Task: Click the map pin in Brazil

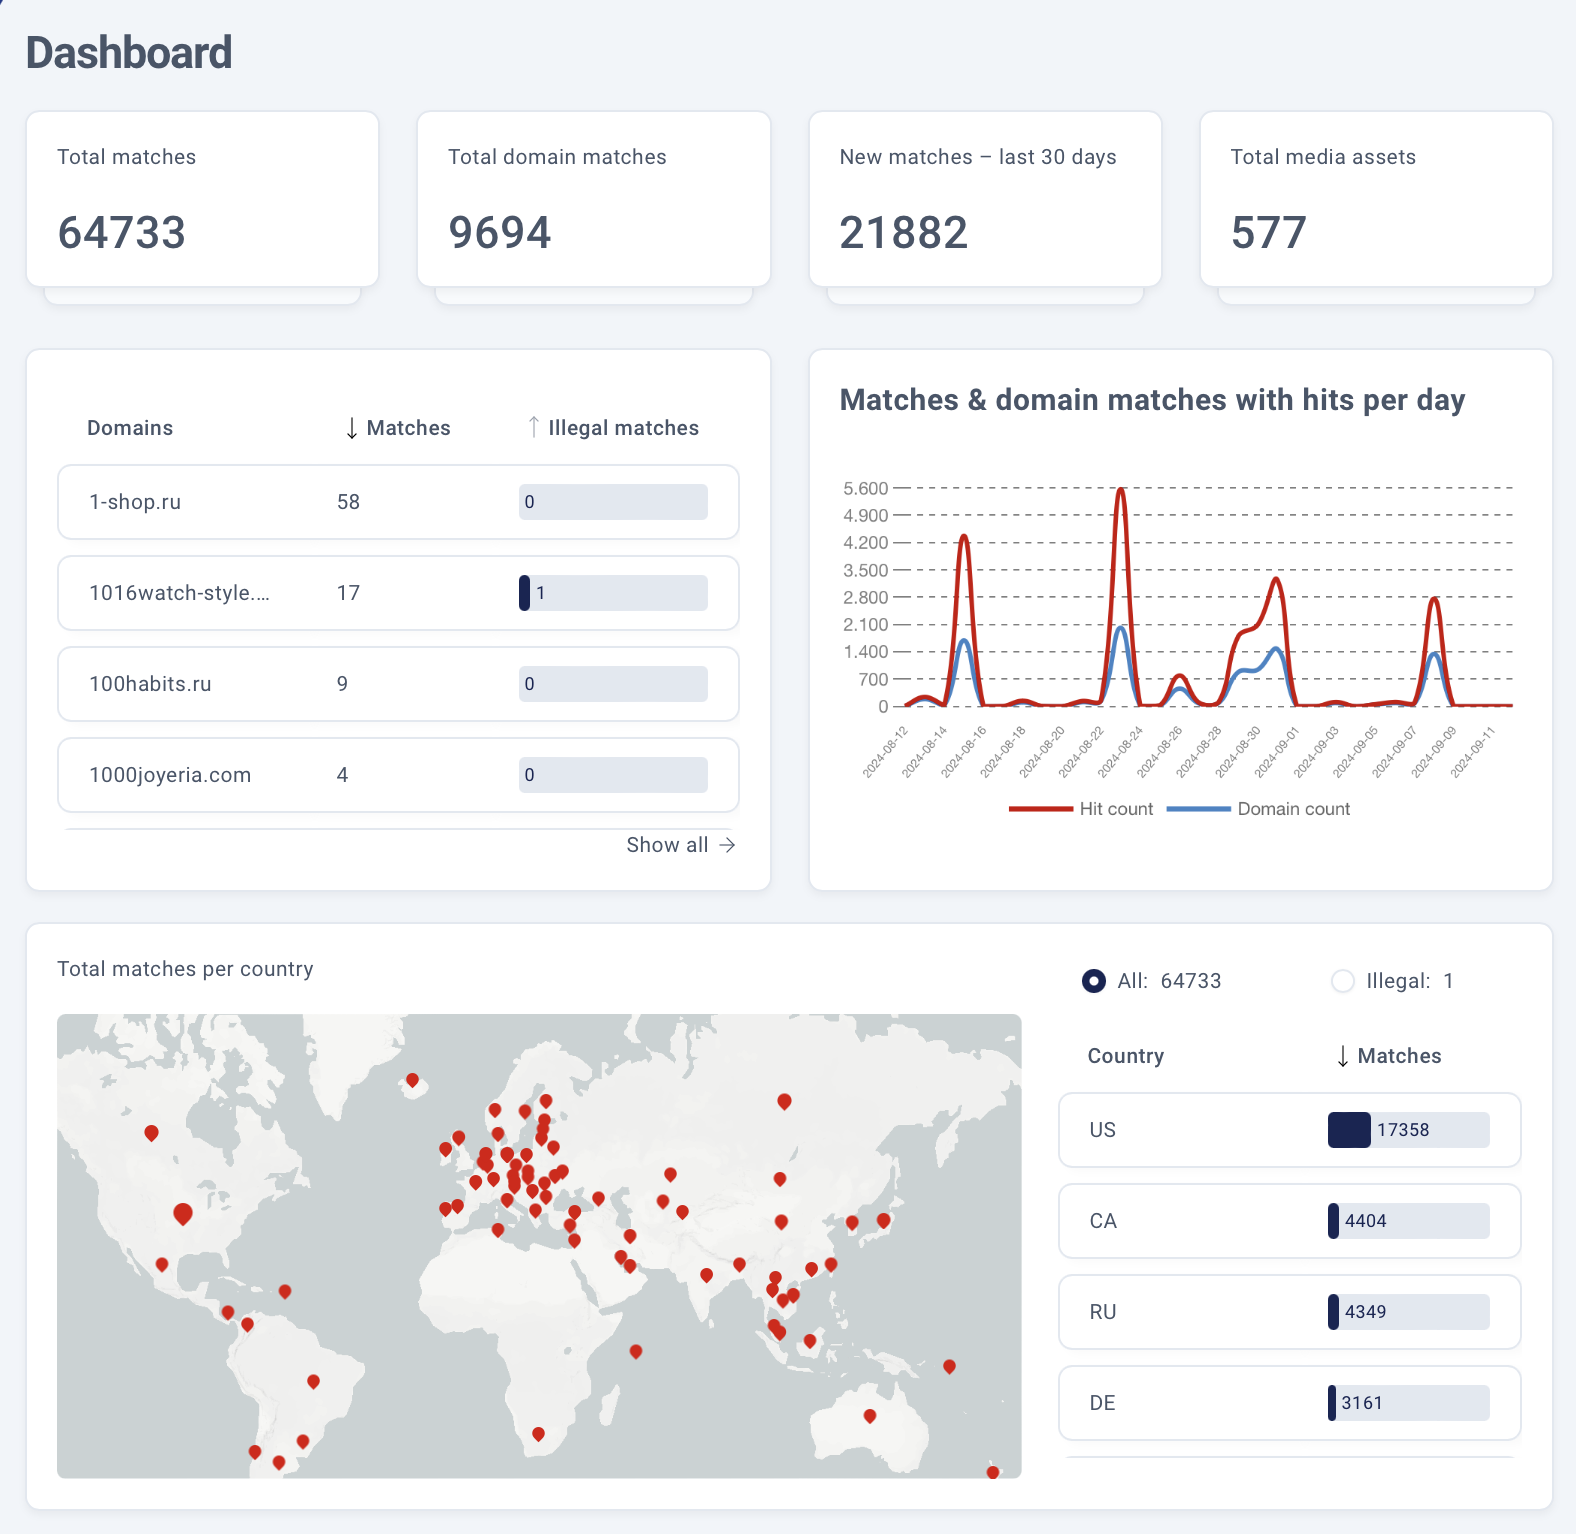Action: pyautogui.click(x=313, y=1381)
